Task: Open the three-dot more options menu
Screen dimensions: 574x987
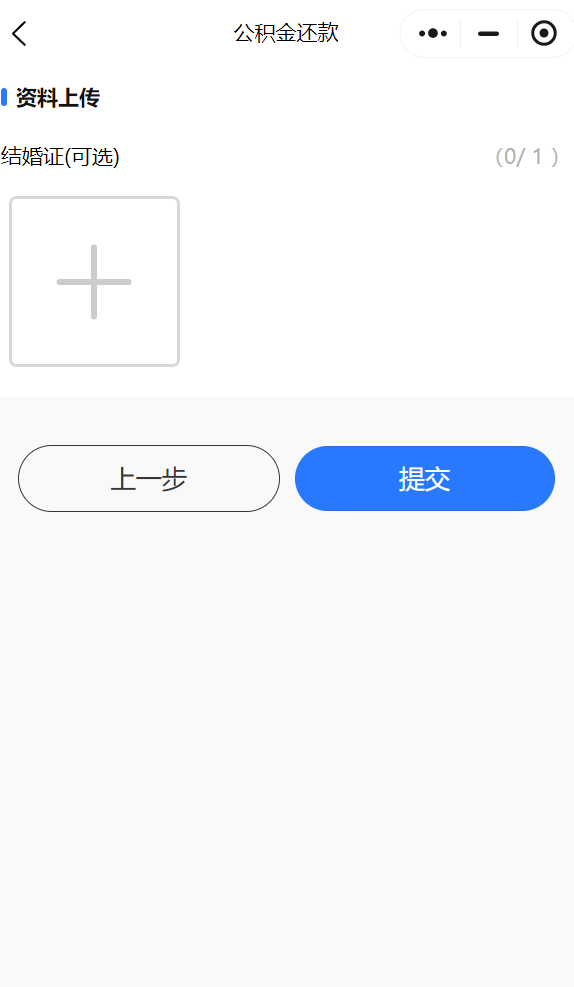Action: point(433,33)
